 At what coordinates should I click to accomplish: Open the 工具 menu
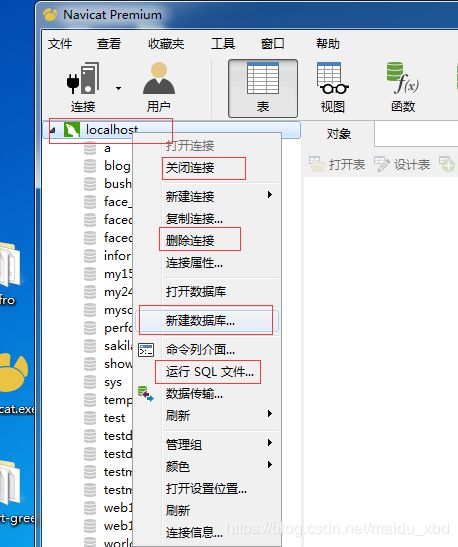(x=223, y=44)
